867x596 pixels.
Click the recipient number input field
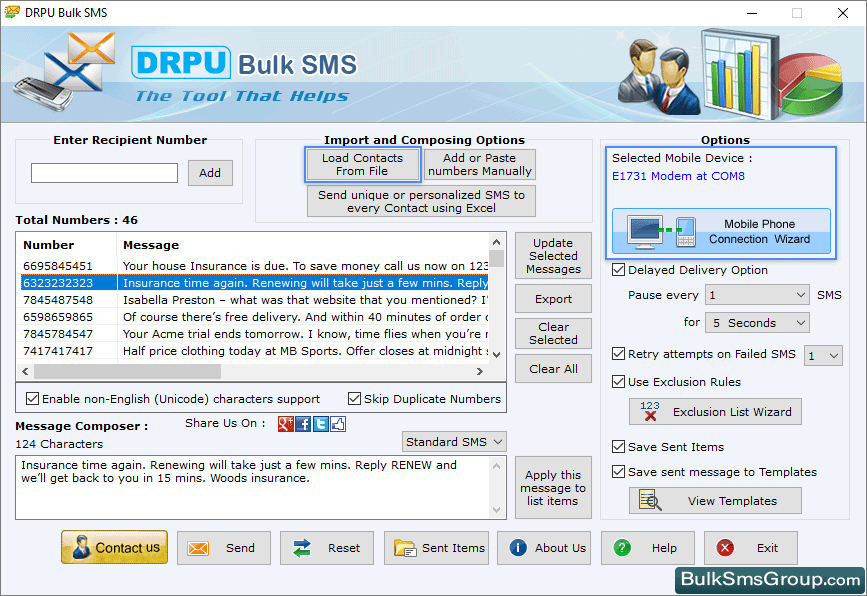click(105, 173)
